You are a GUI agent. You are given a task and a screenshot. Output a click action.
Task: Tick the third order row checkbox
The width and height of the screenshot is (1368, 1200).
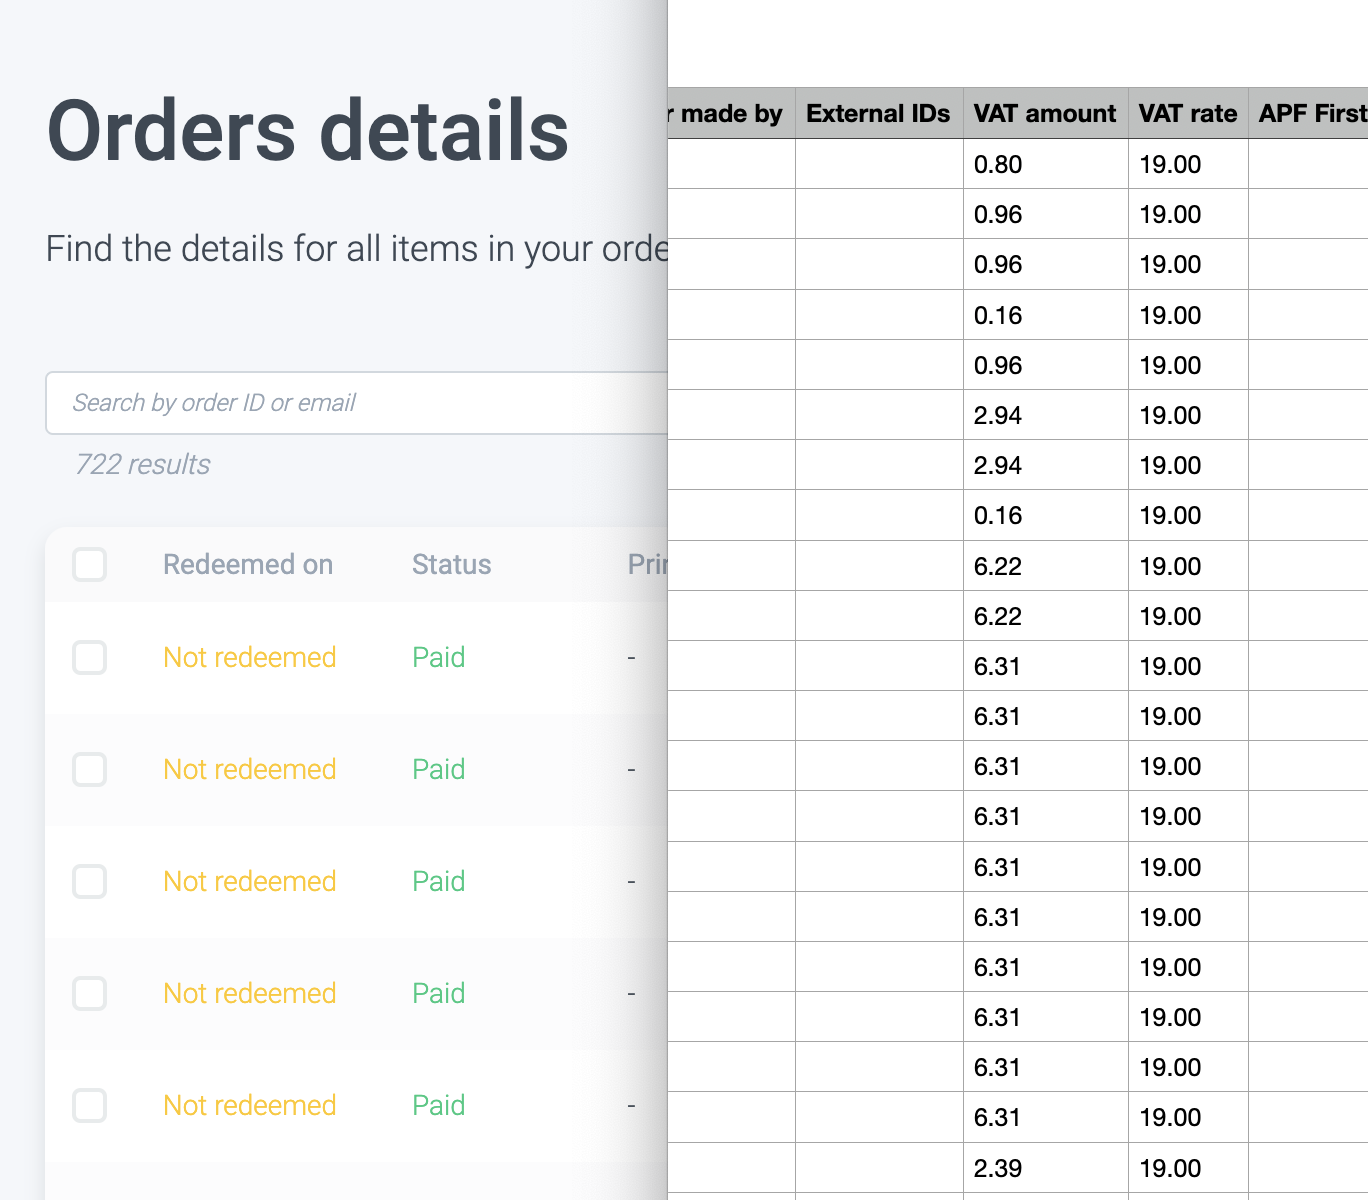90,882
